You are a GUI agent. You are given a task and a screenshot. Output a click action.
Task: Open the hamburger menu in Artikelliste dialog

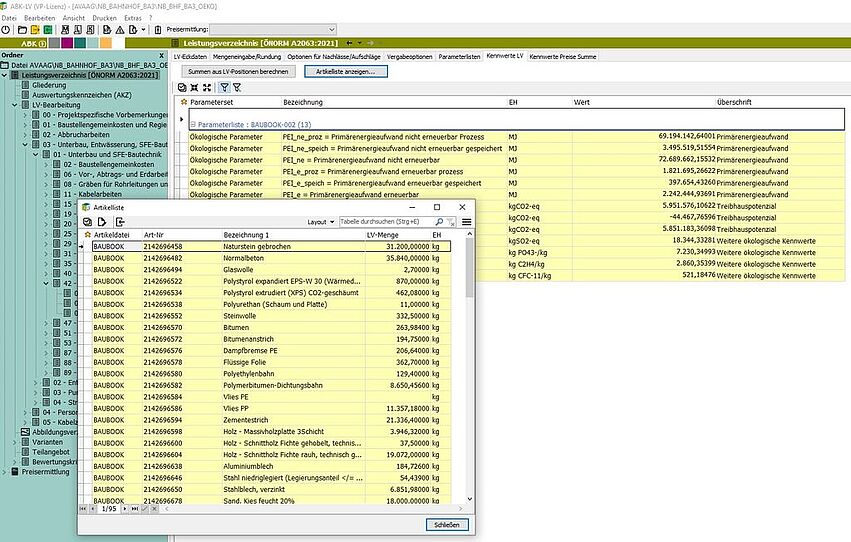(x=466, y=221)
